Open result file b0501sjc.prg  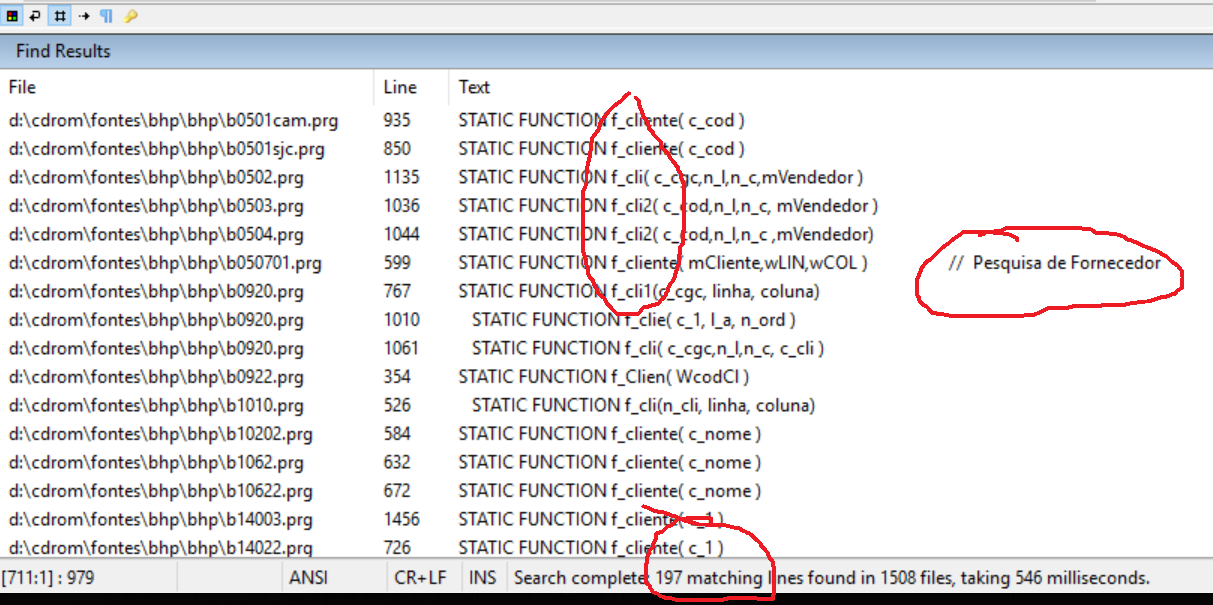pos(166,149)
